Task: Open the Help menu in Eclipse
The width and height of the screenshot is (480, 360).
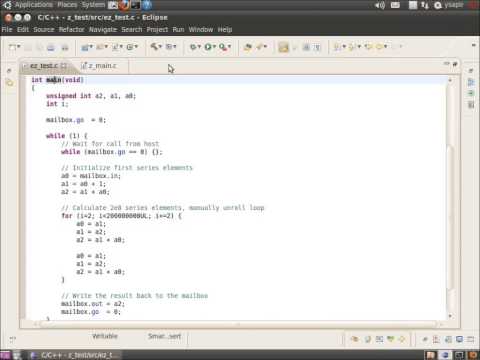Action: tap(225, 30)
